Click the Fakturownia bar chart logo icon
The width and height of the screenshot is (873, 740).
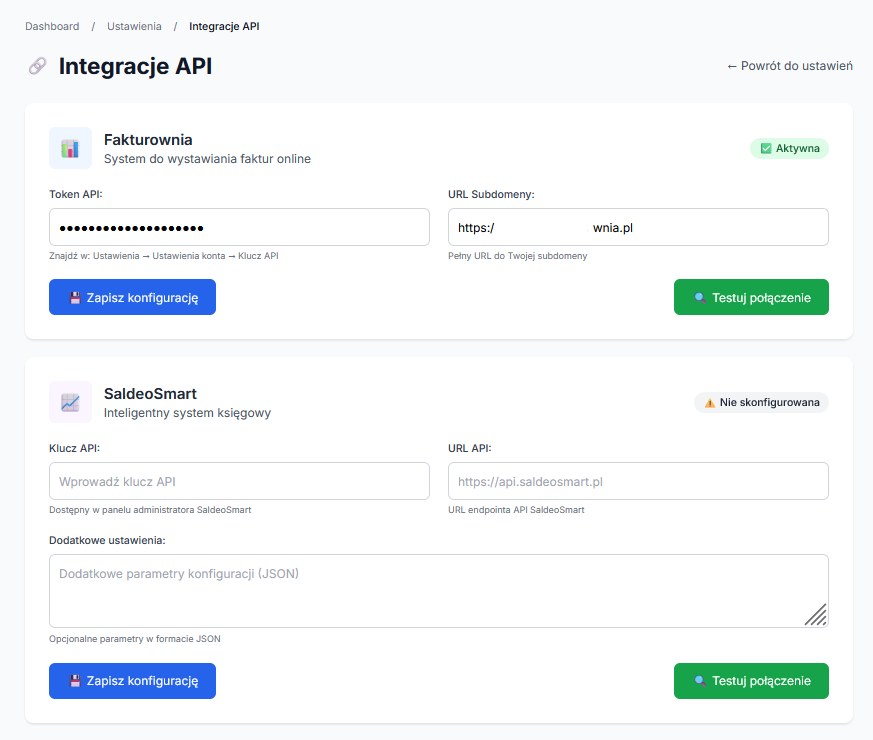coord(70,148)
